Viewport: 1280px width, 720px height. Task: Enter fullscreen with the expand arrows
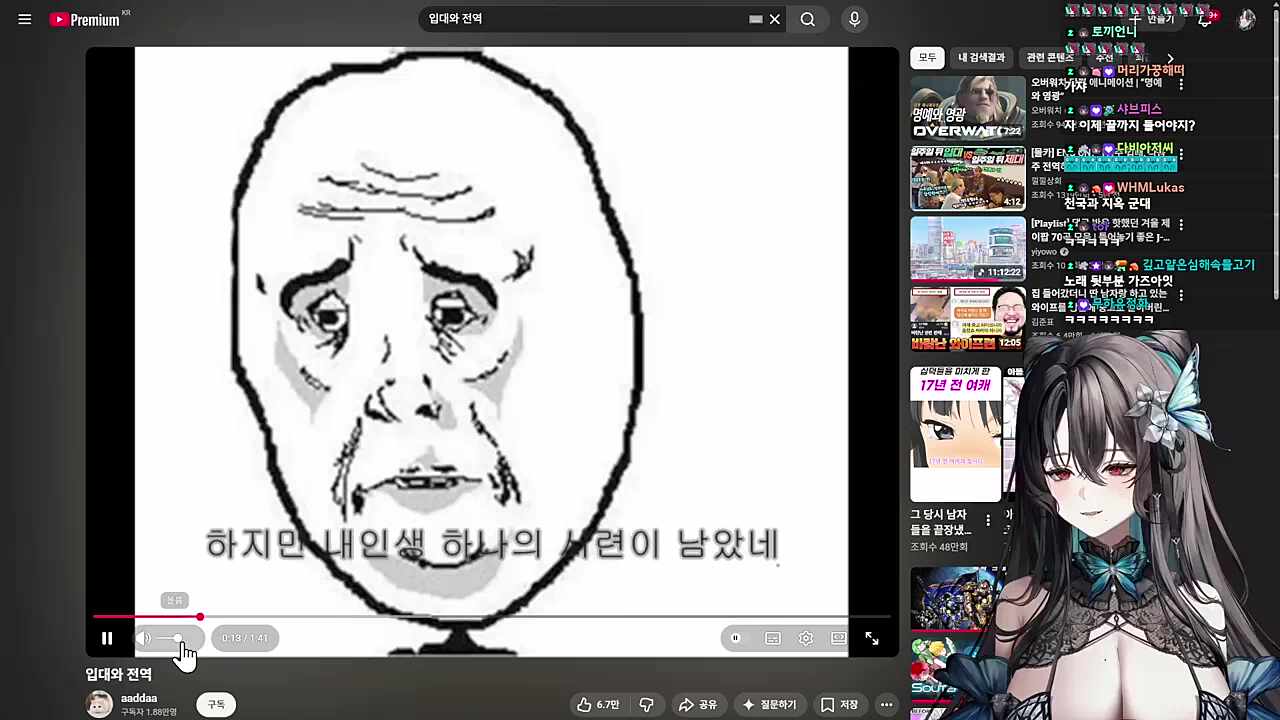pos(872,638)
